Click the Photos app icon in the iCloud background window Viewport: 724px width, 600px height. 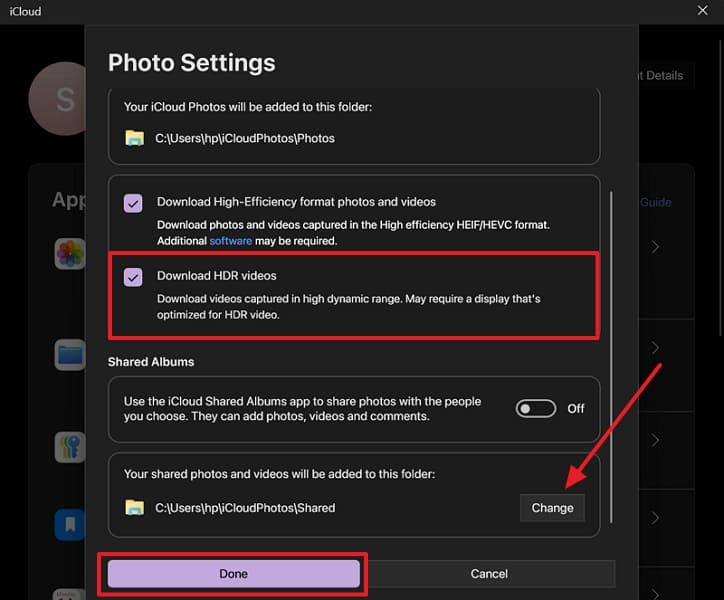click(69, 254)
